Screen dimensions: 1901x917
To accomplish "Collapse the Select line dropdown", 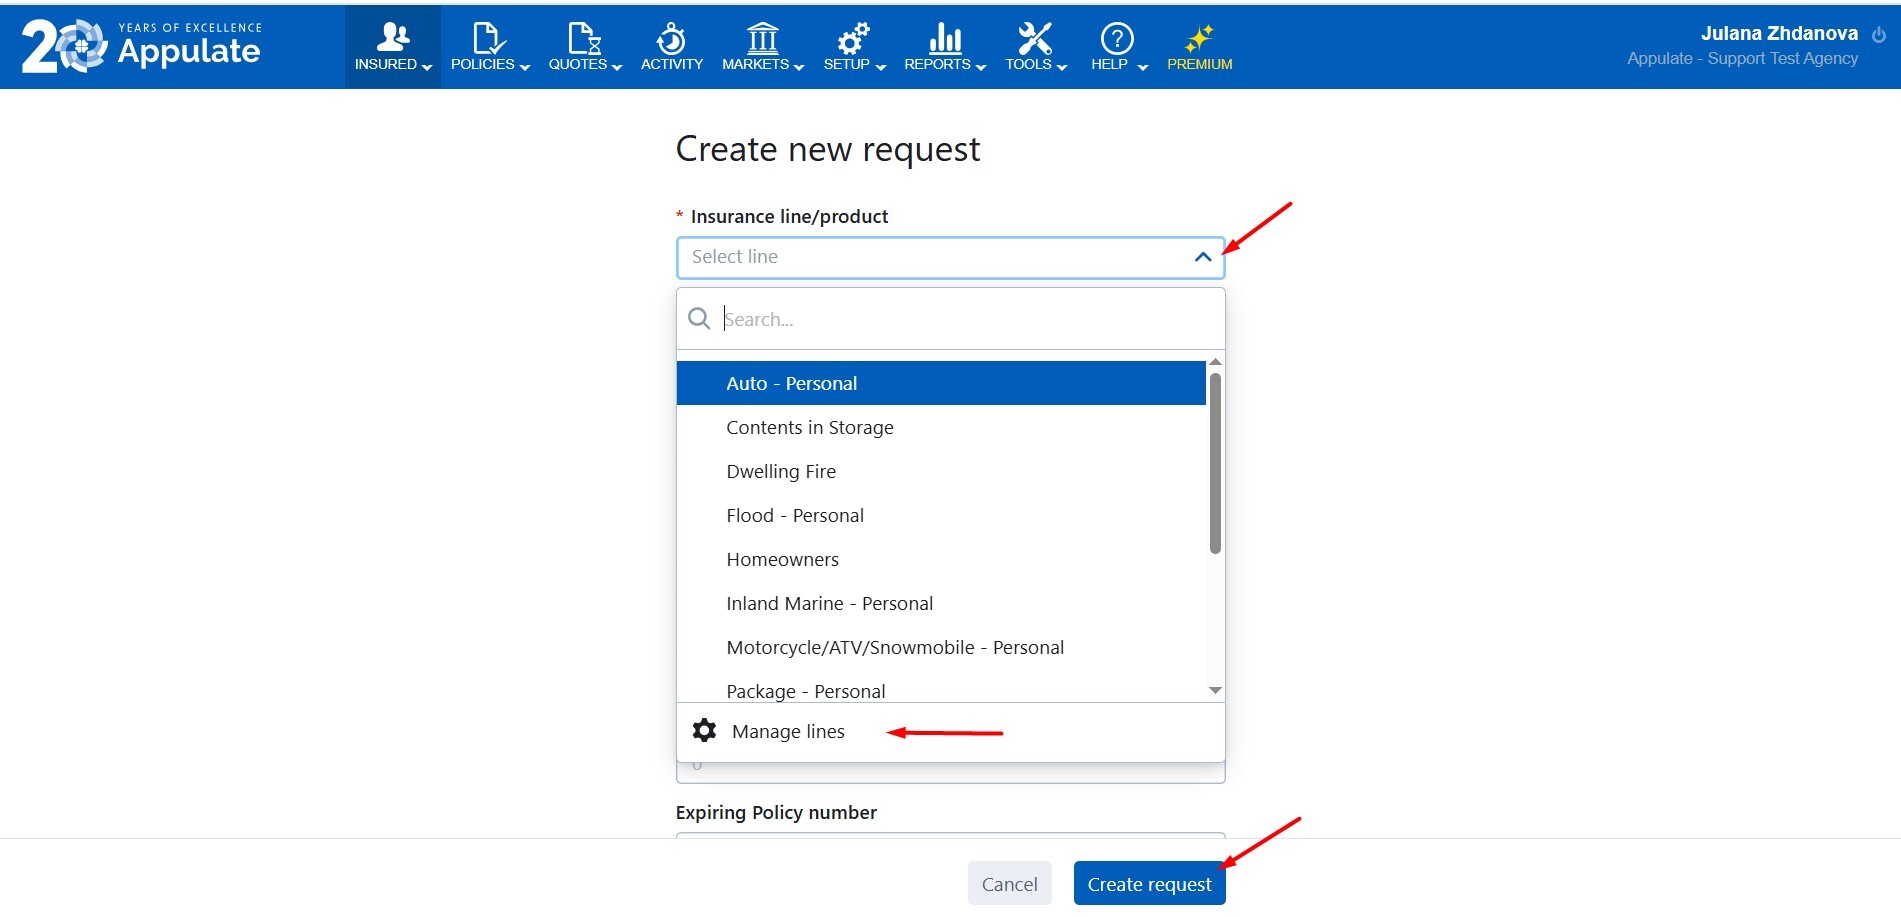I will click(x=1203, y=257).
